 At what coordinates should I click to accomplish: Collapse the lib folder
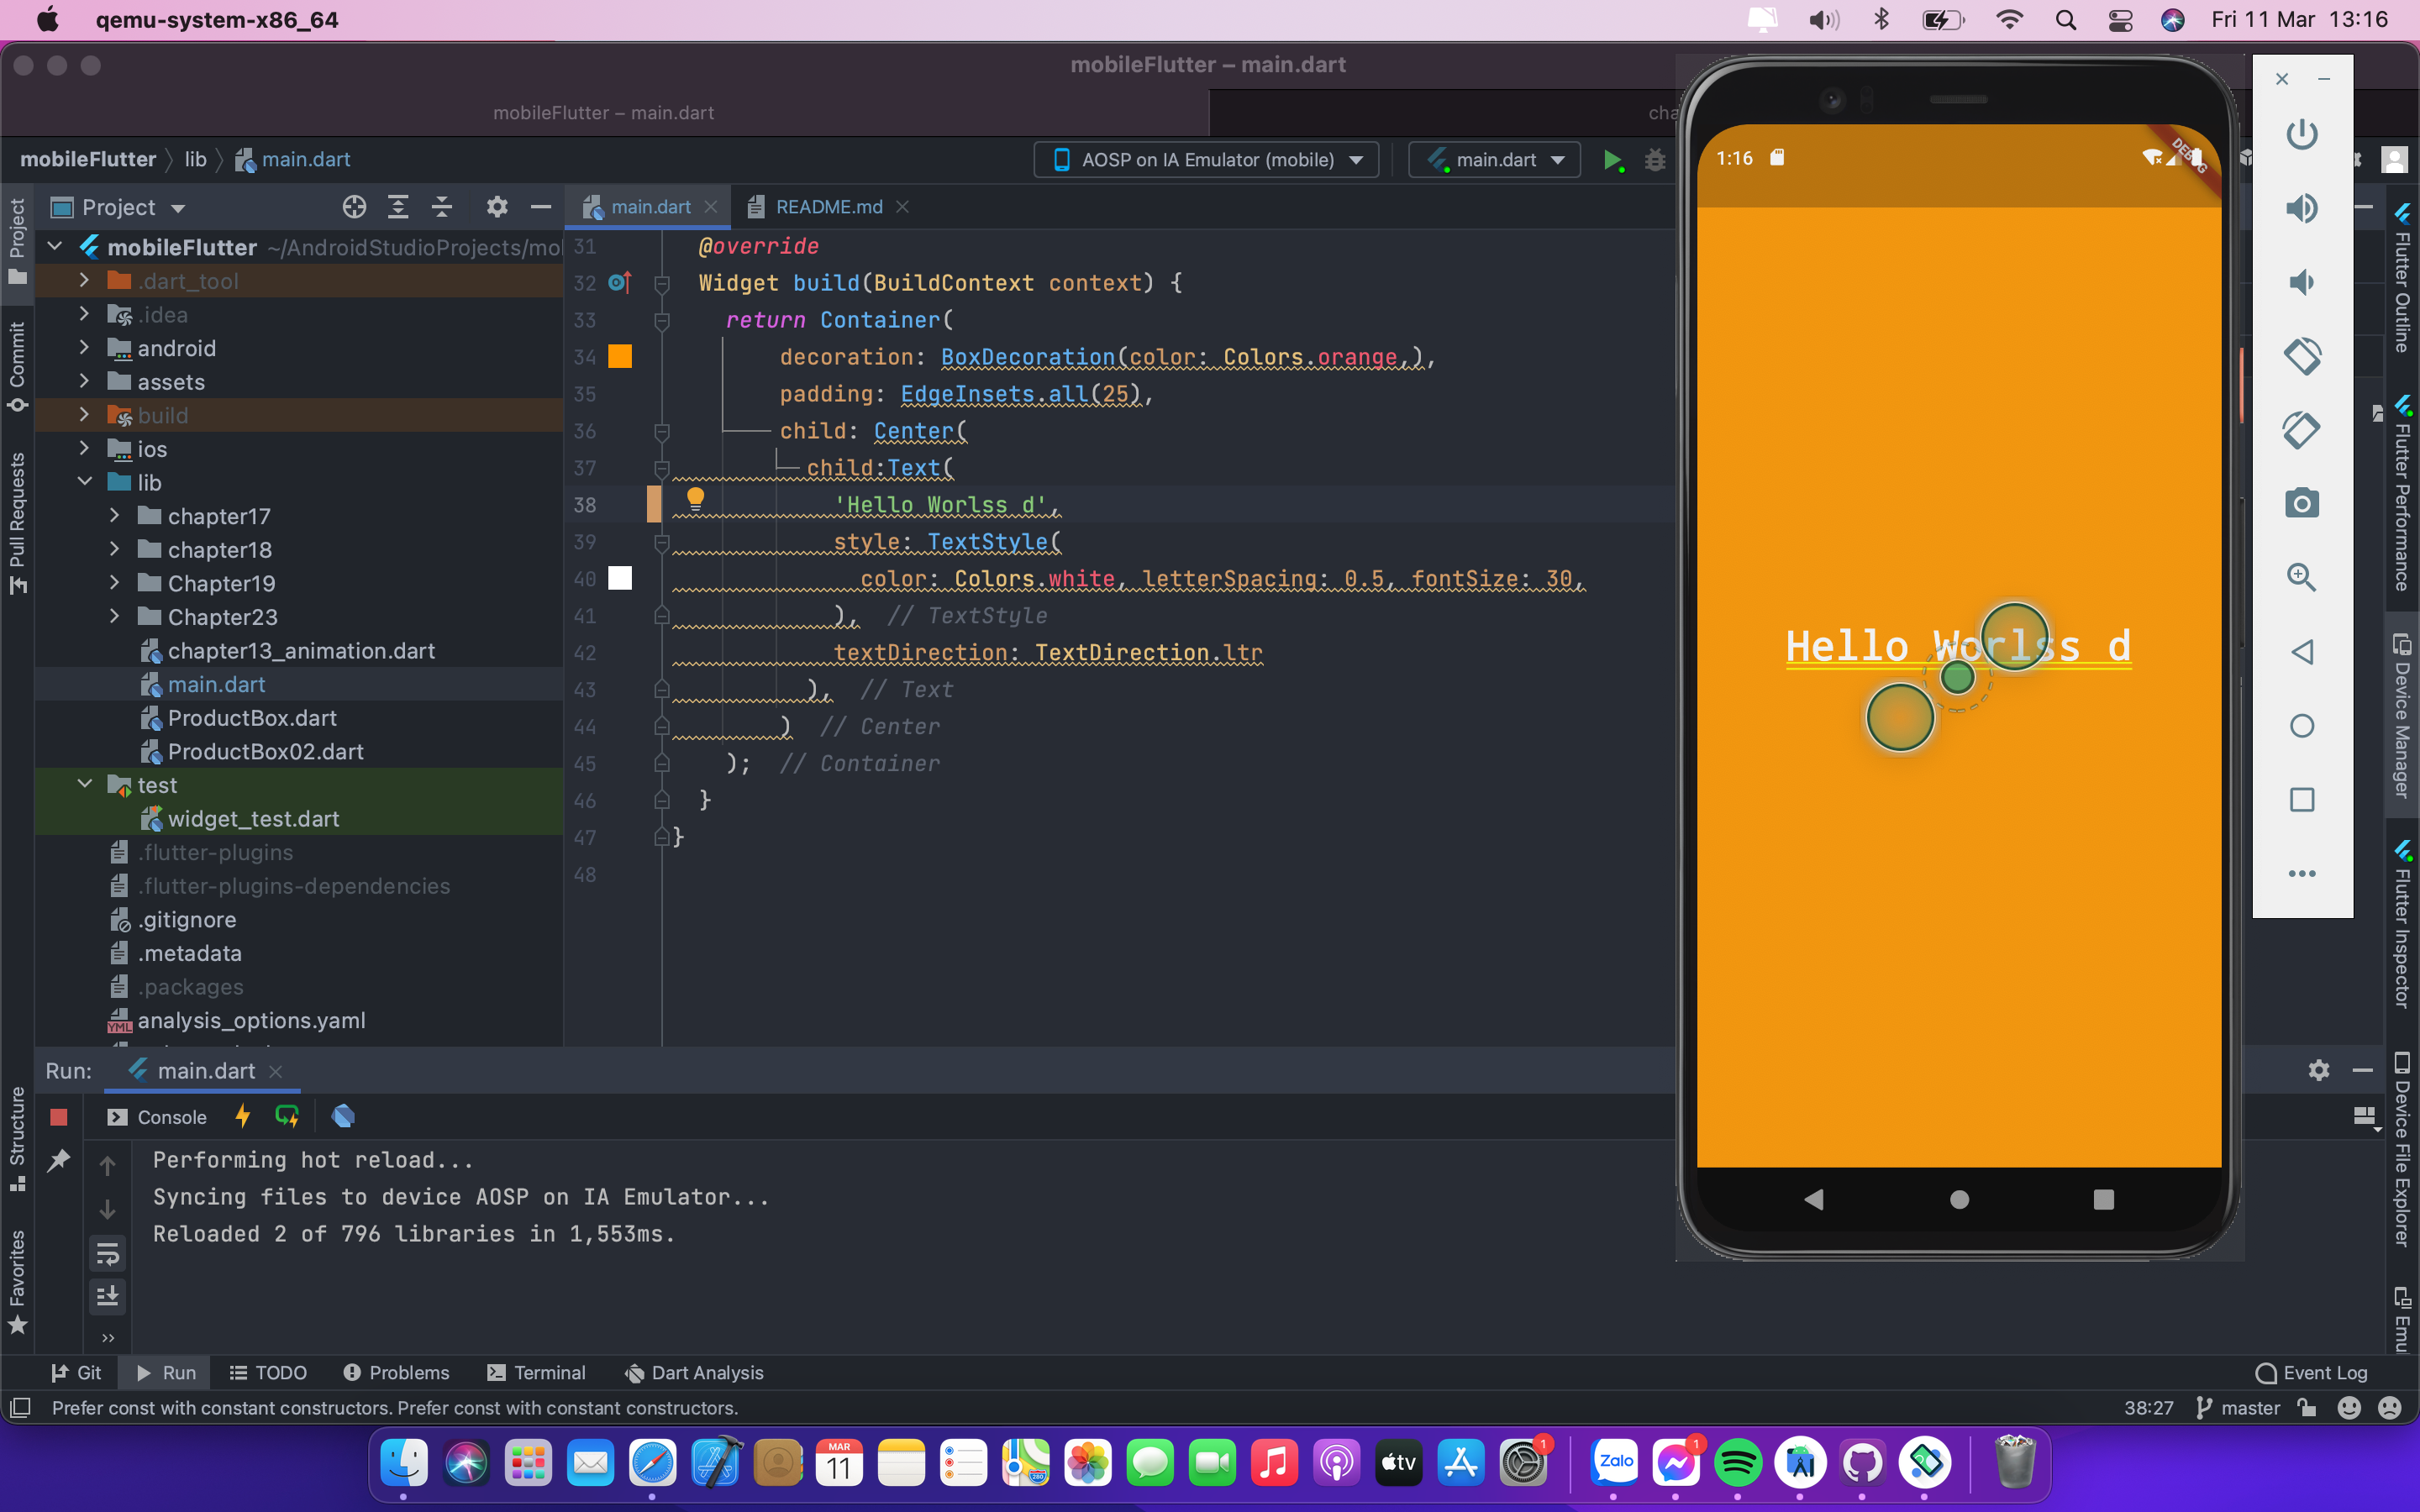click(x=84, y=482)
